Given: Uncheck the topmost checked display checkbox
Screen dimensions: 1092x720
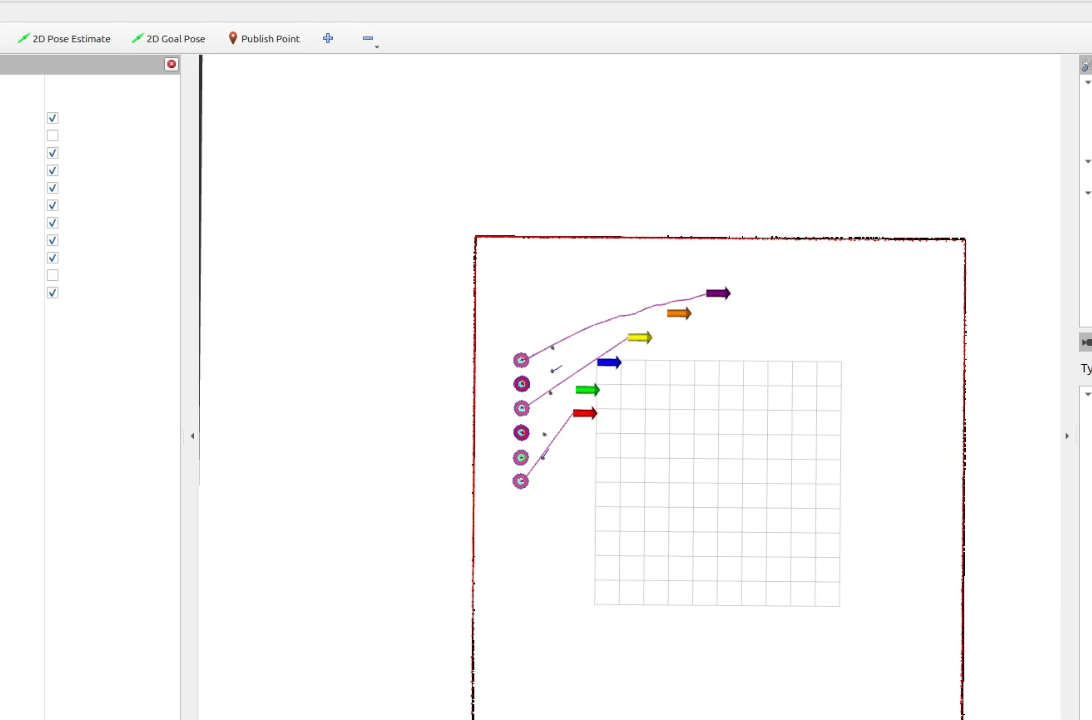Looking at the screenshot, I should (x=52, y=118).
